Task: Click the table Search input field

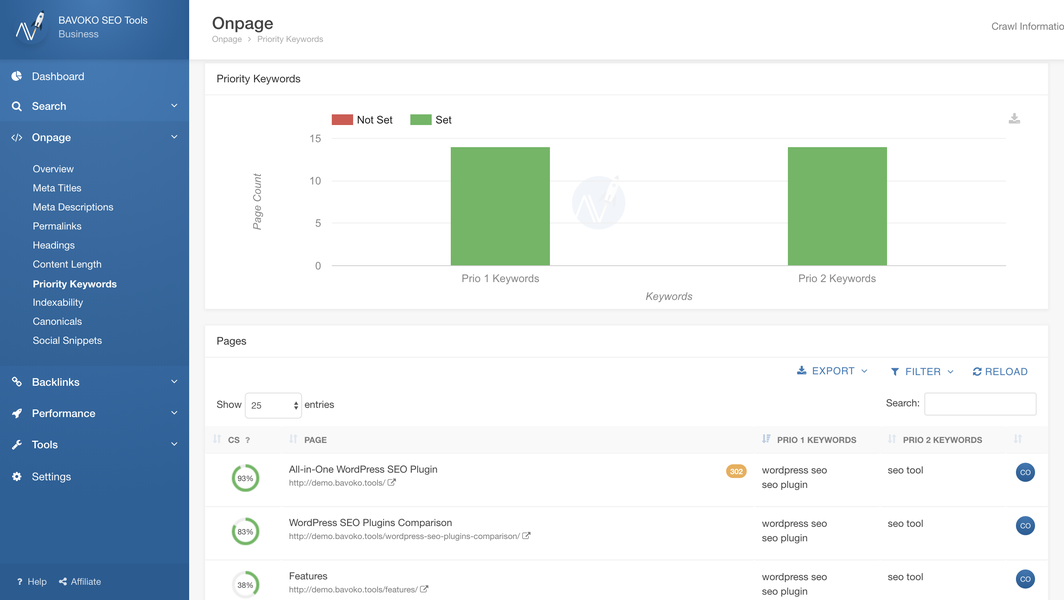Action: 980,403
